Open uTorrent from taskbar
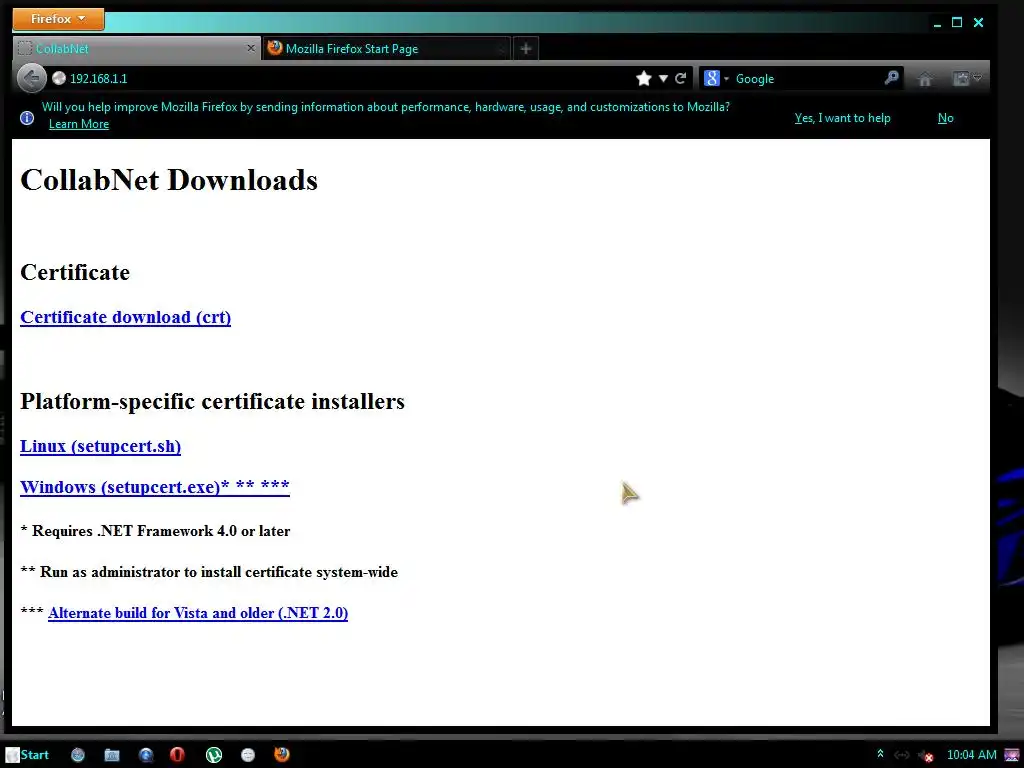1024x768 pixels. 214,755
